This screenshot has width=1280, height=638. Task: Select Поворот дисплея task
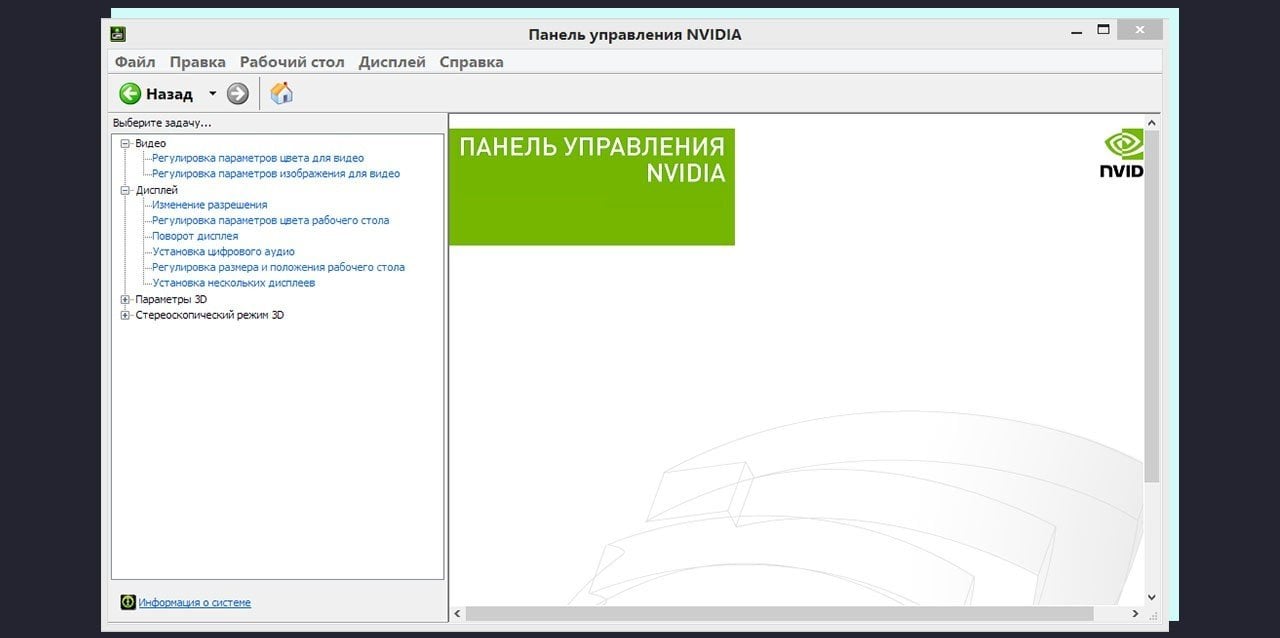[x=195, y=236]
